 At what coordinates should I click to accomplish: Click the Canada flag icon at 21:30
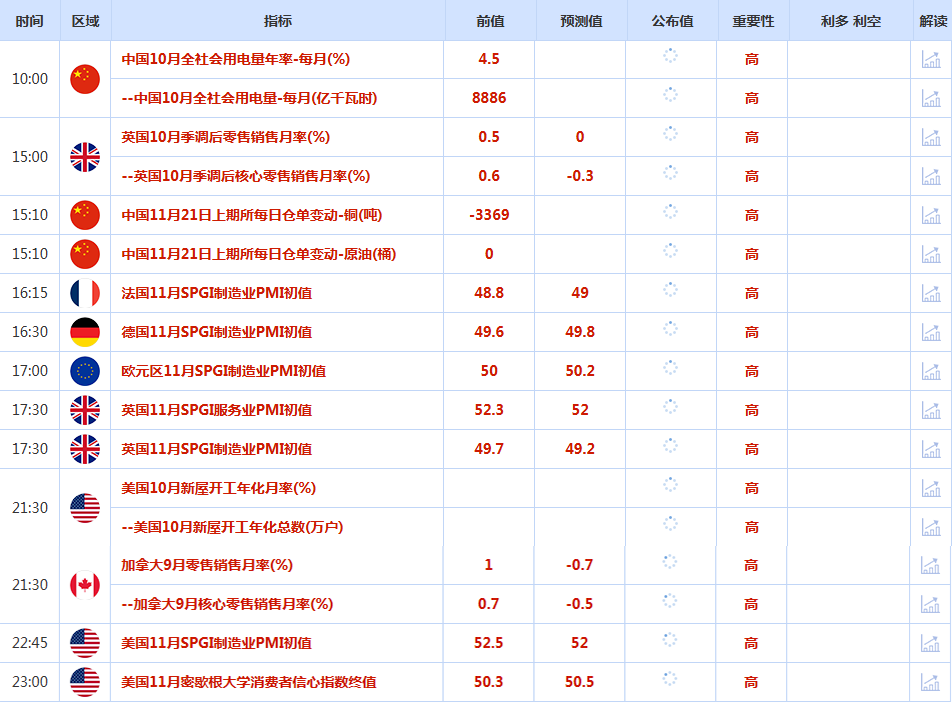point(85,585)
